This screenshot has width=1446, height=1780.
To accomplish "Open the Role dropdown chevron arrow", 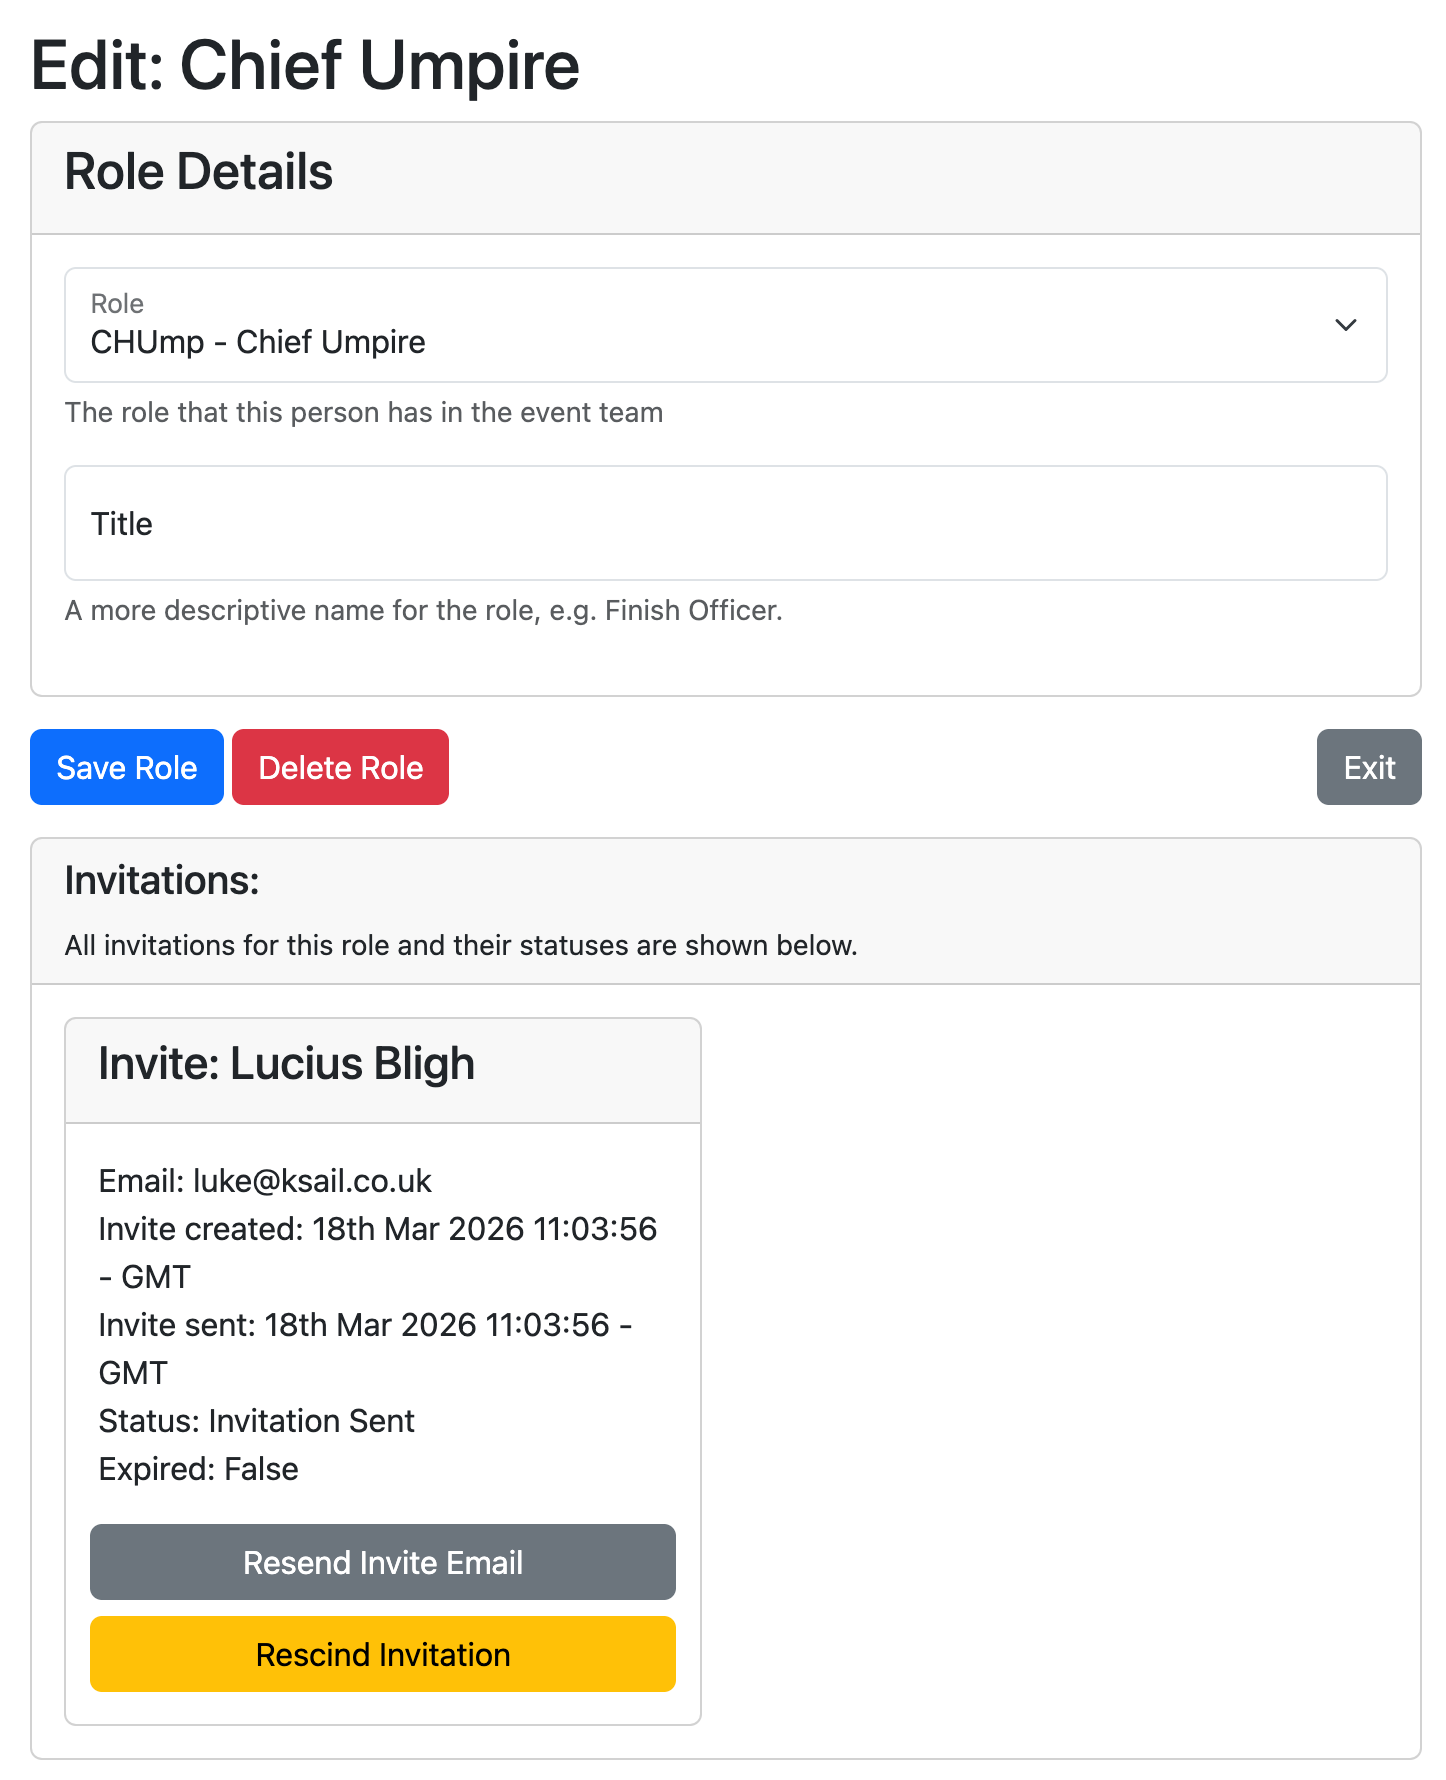I will (x=1345, y=325).
